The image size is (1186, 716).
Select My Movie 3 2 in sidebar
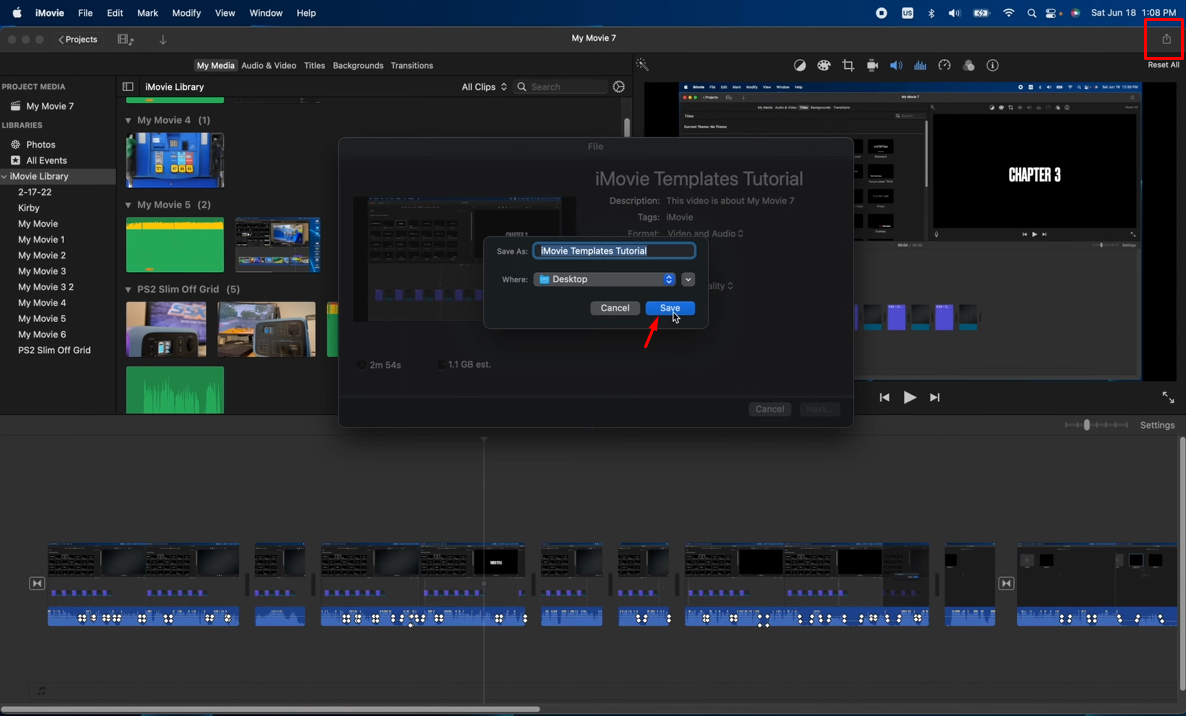coord(46,287)
